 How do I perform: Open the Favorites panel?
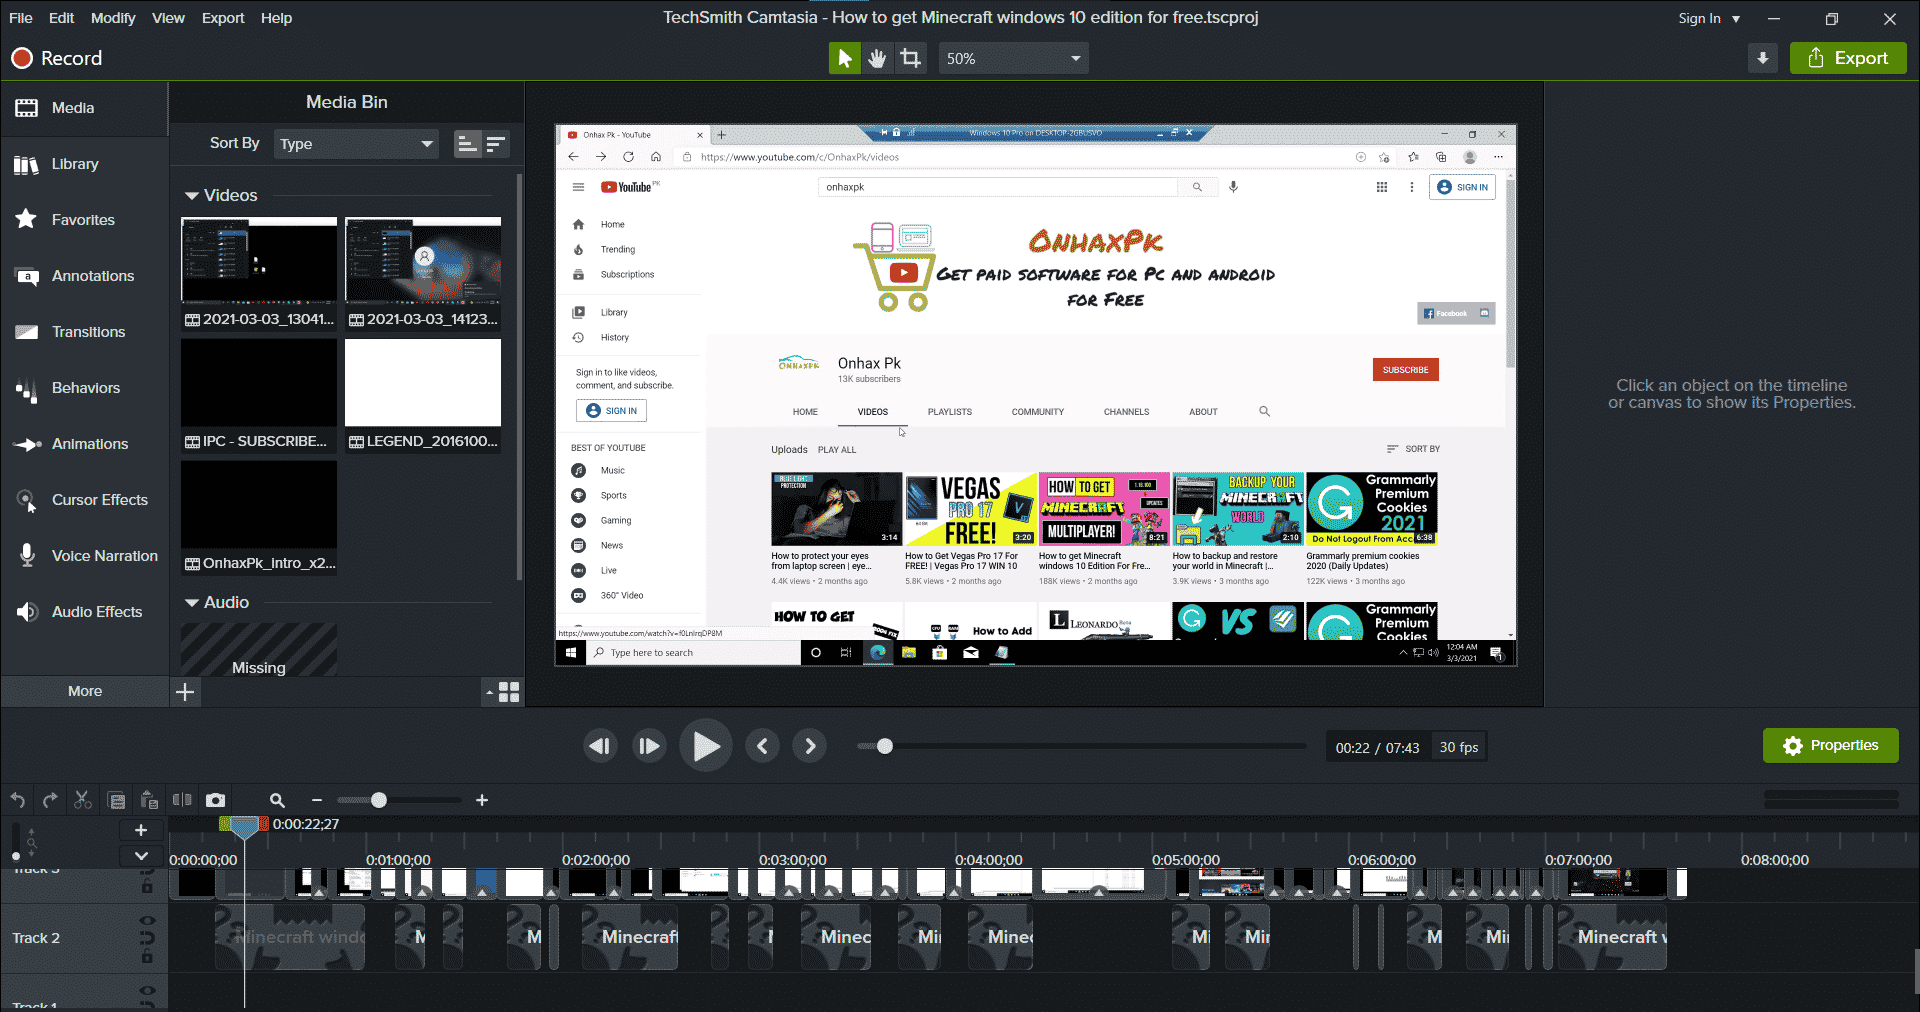pos(84,220)
